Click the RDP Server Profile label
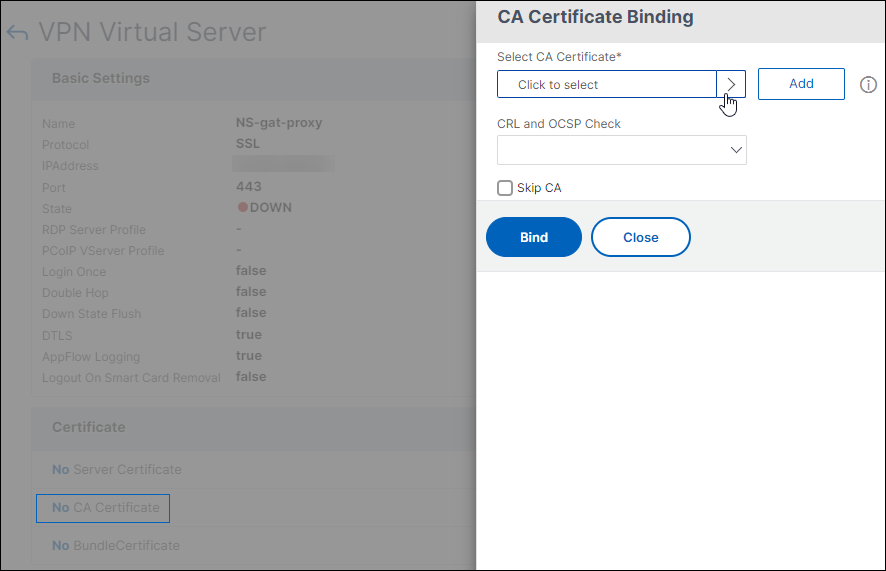Image resolution: width=886 pixels, height=571 pixels. point(94,230)
